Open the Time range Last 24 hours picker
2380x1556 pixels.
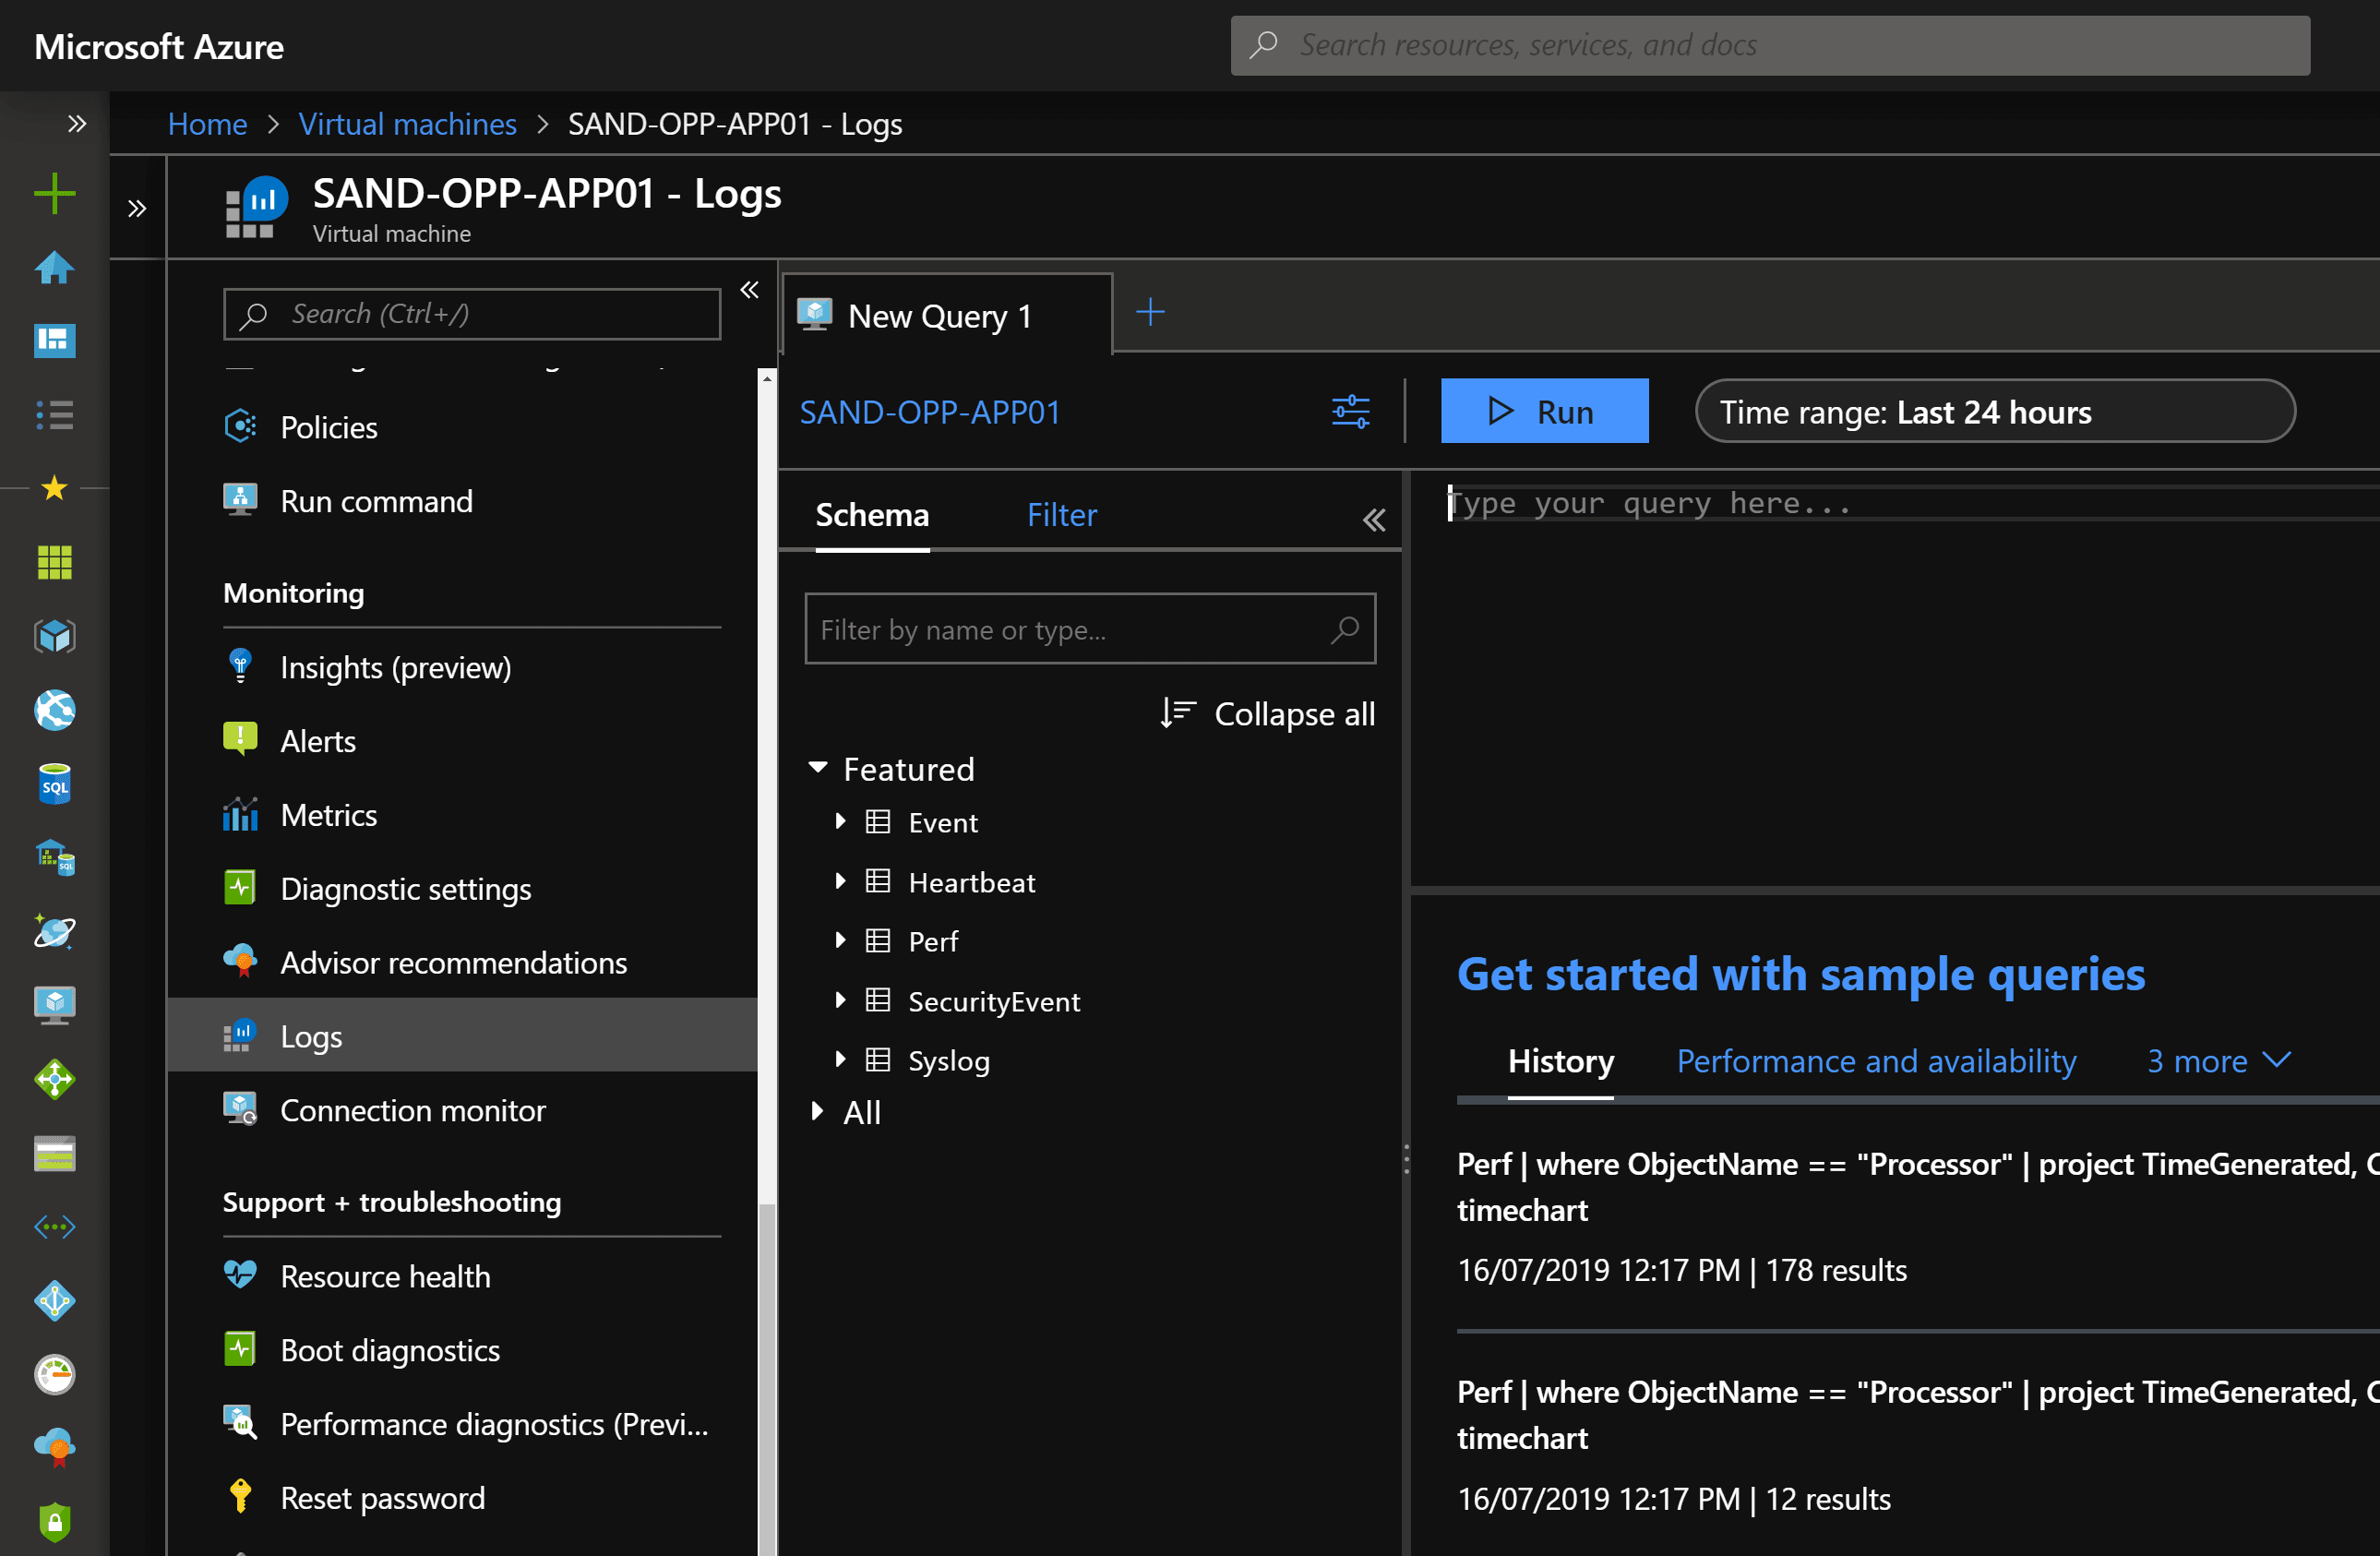coord(1994,411)
